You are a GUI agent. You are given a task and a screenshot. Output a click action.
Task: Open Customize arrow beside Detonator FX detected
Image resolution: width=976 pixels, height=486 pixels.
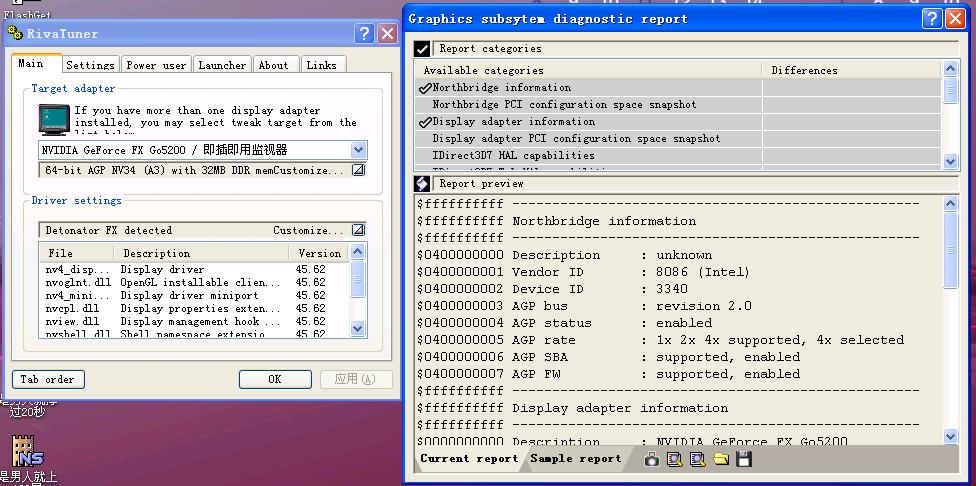click(358, 230)
